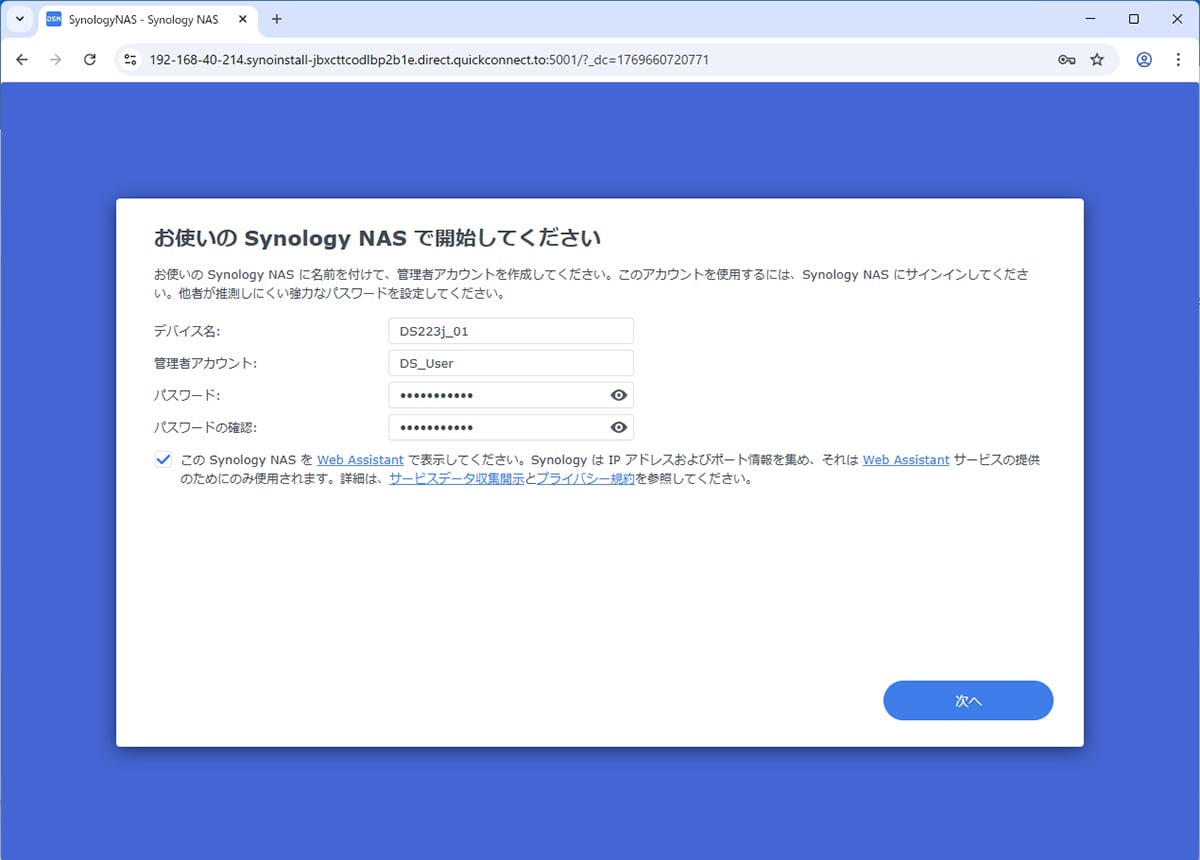The width and height of the screenshot is (1200, 860).
Task: Open the first Web Assistant link
Action: (x=360, y=460)
